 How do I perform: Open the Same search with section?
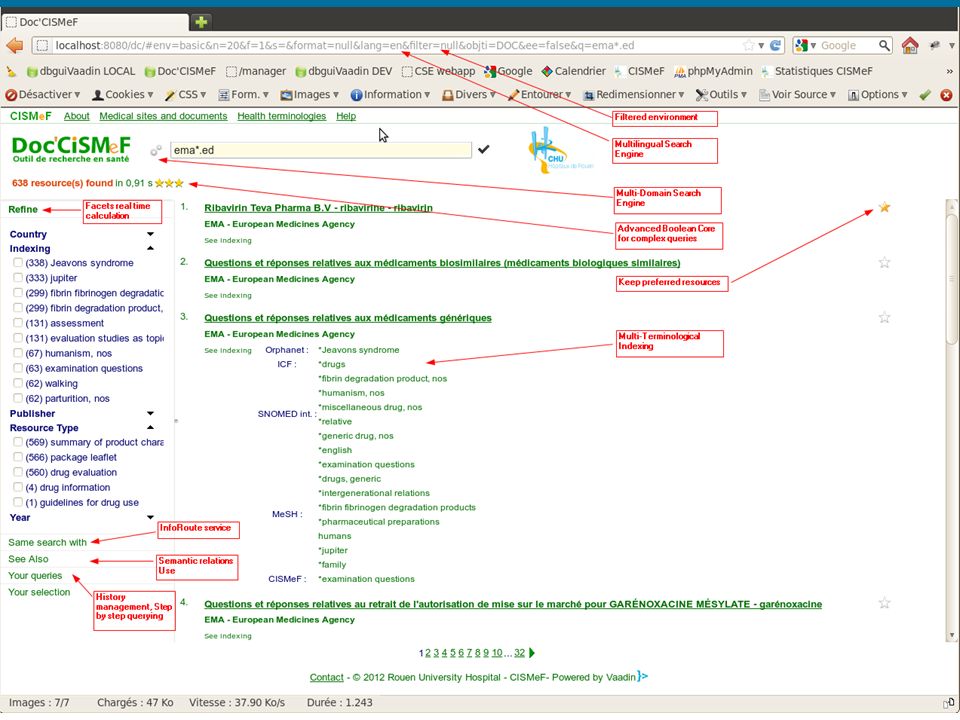(x=47, y=542)
